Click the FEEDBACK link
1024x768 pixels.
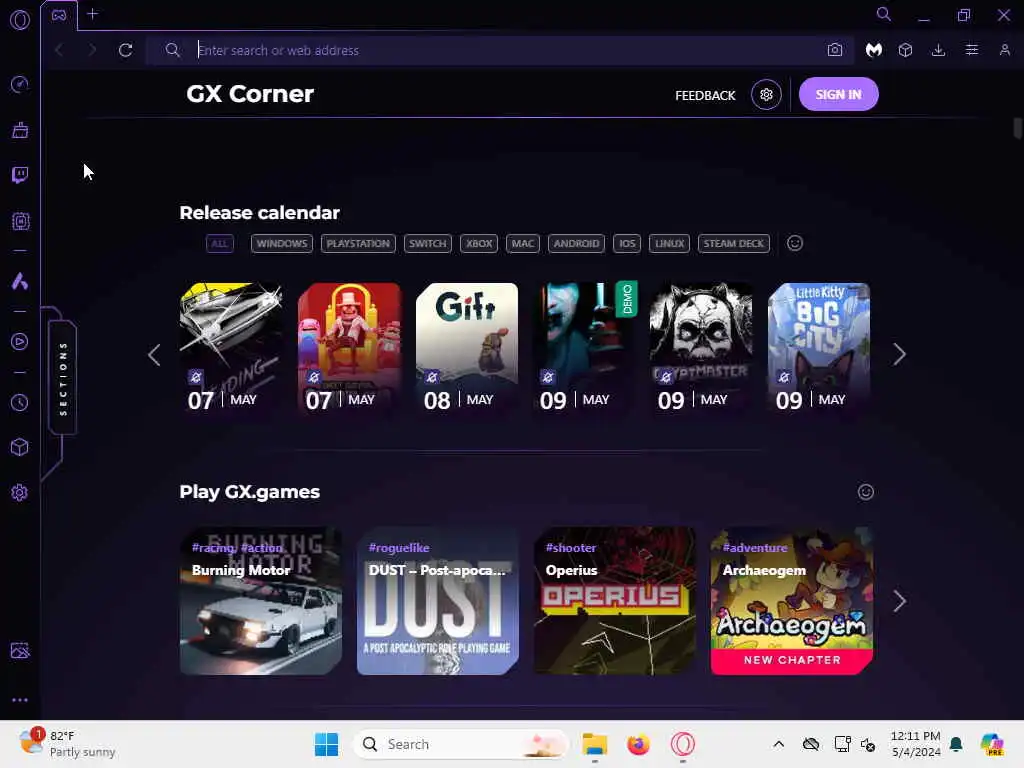click(x=705, y=95)
